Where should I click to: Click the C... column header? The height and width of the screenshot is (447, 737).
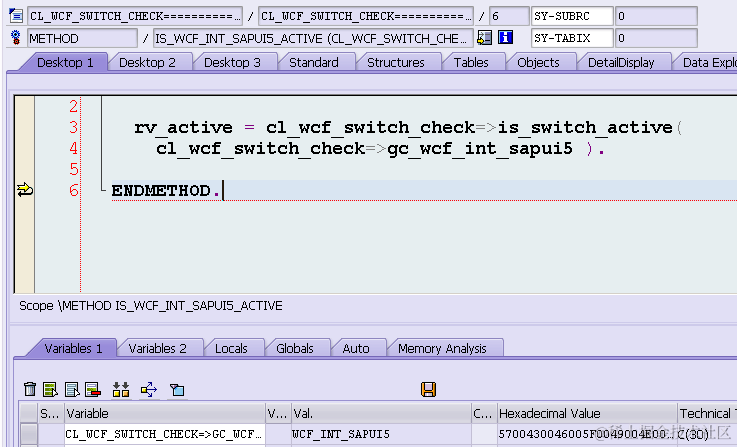(484, 413)
